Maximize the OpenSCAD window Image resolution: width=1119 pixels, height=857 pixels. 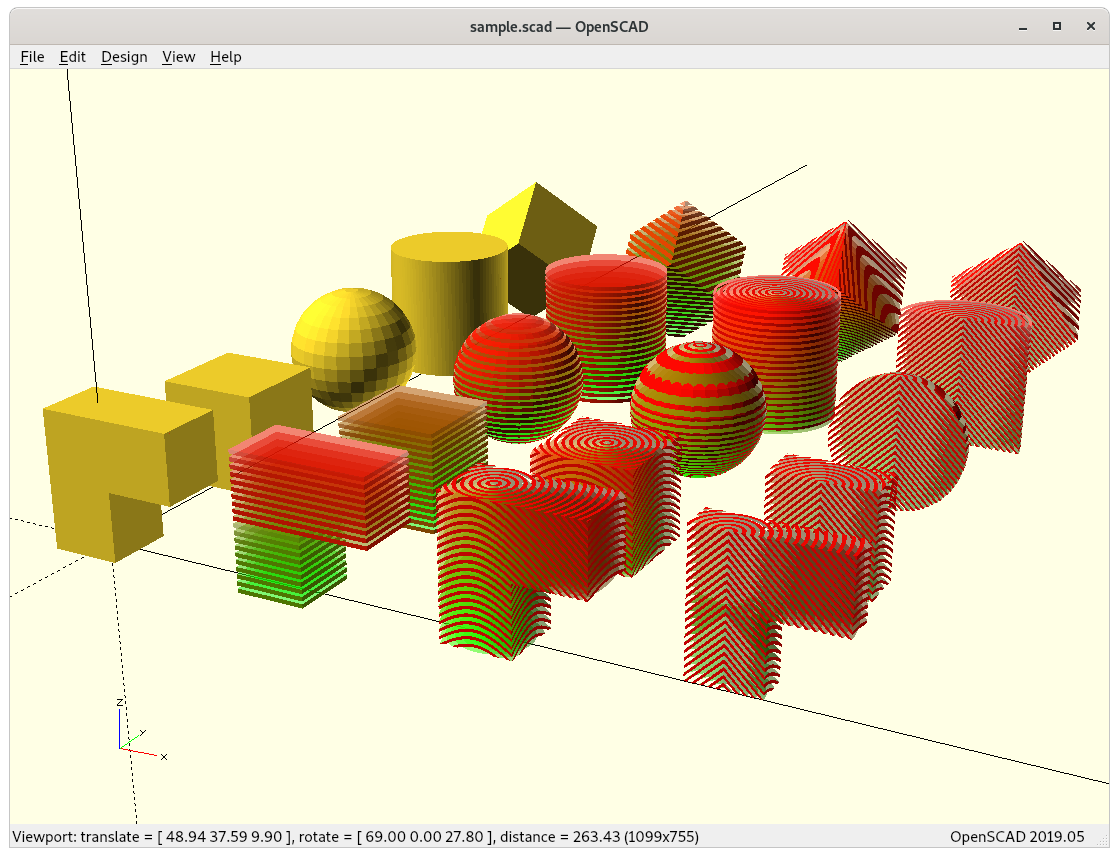(x=1057, y=27)
